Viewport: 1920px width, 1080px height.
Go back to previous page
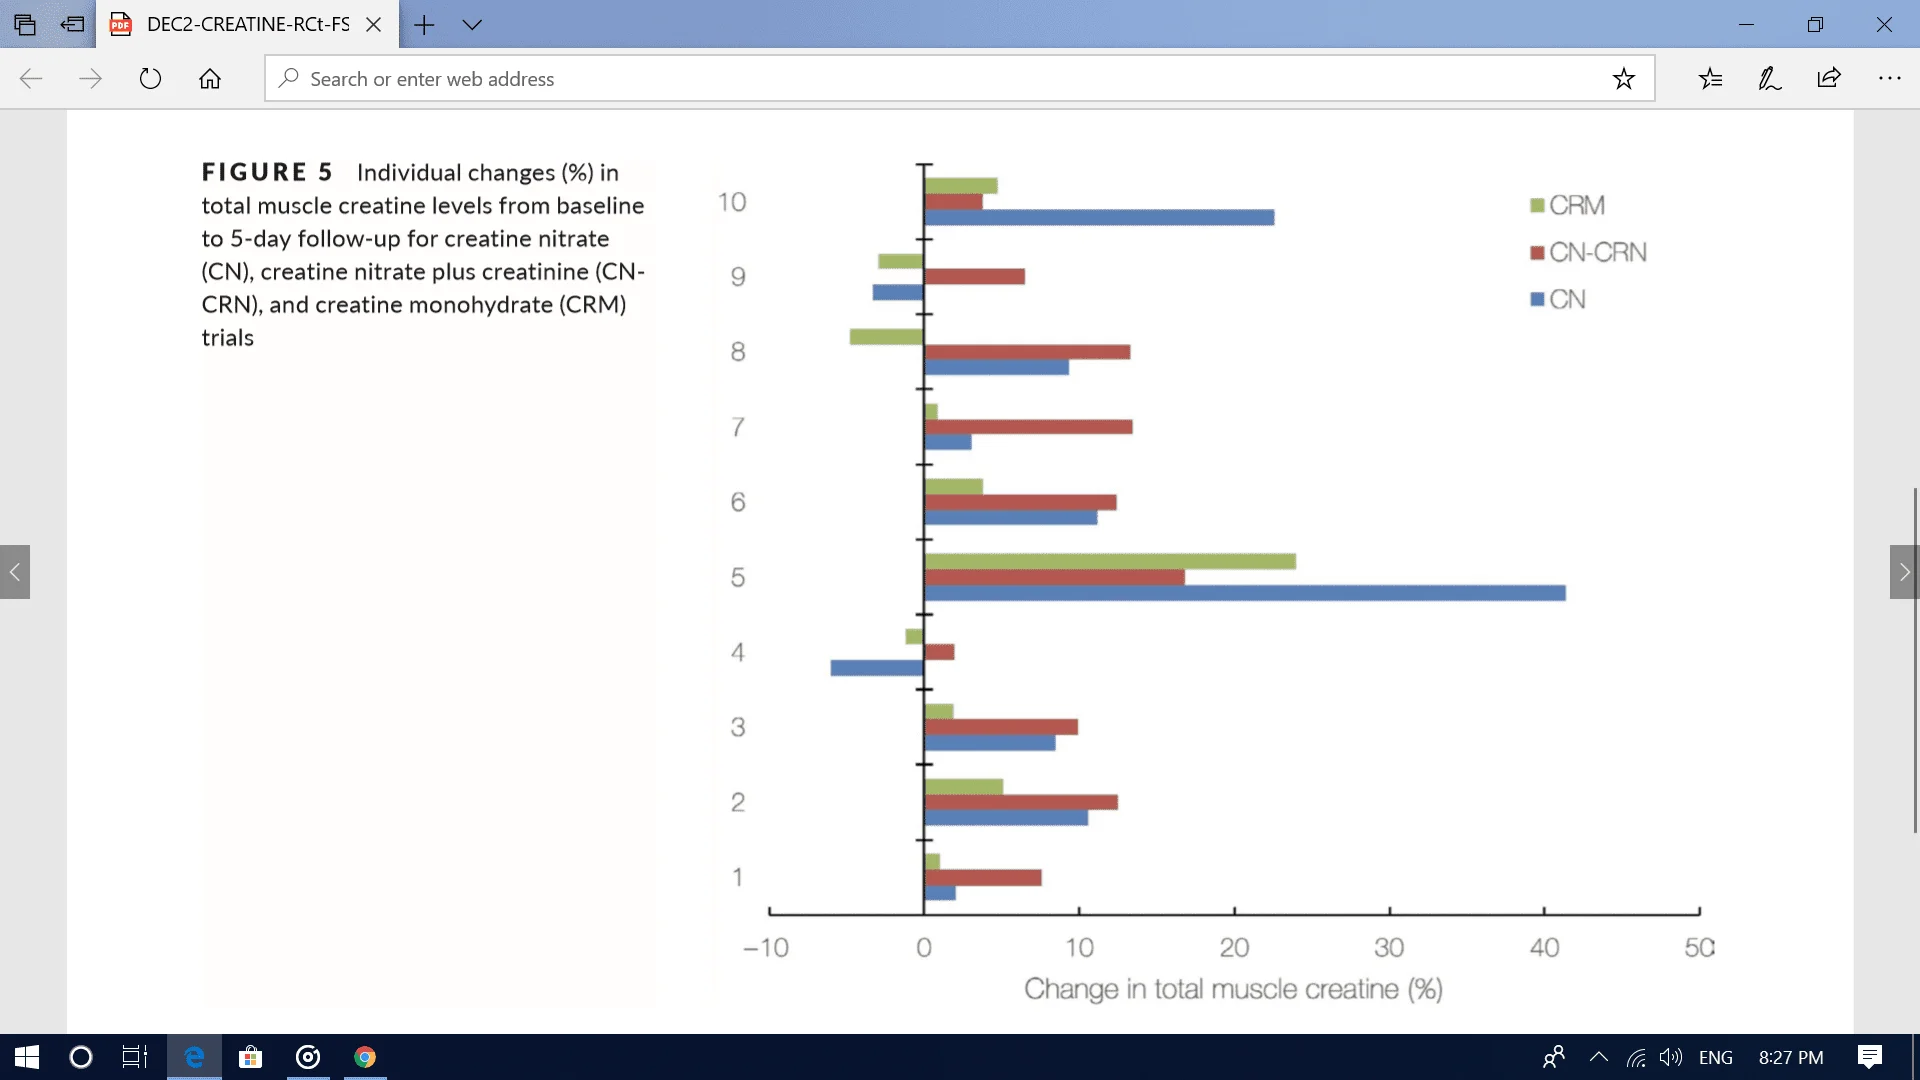point(31,79)
